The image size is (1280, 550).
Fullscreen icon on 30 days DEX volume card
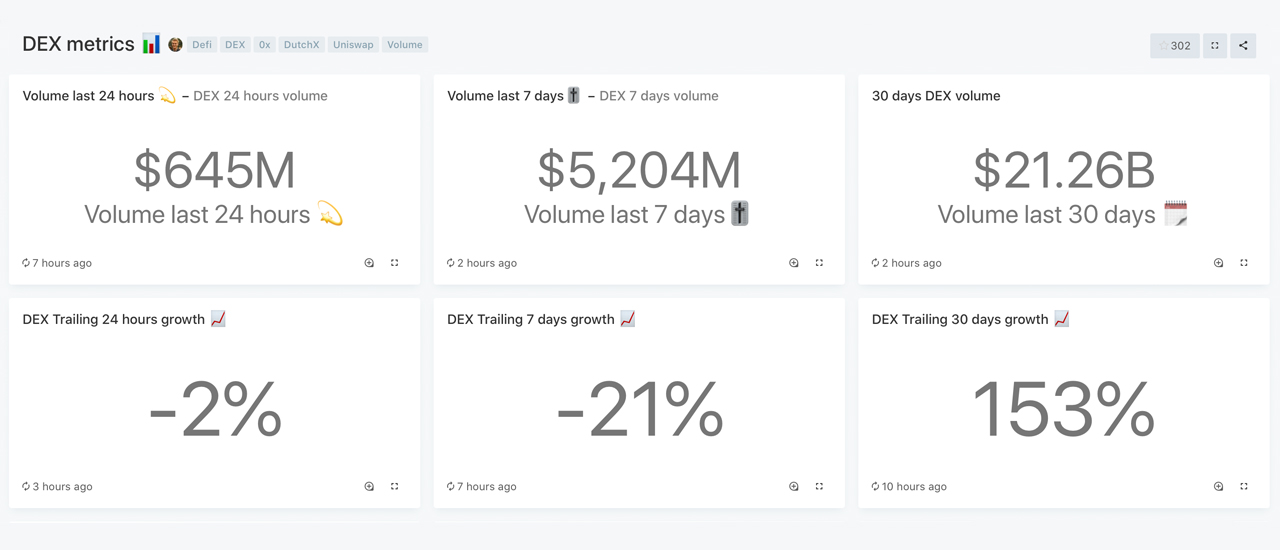pyautogui.click(x=1244, y=263)
